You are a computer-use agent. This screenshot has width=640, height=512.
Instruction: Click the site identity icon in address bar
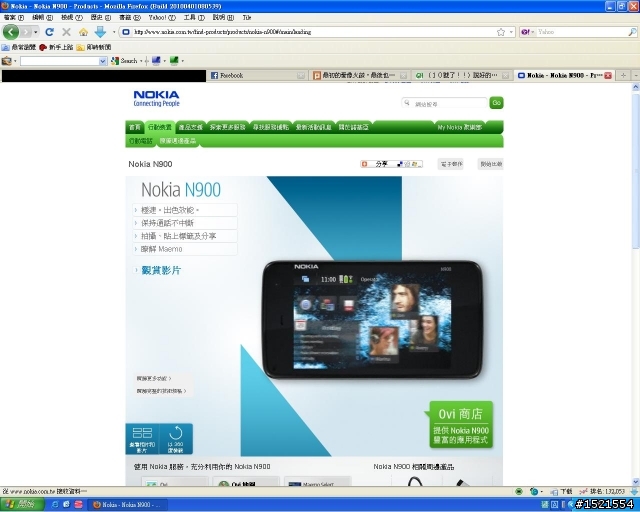[x=126, y=32]
